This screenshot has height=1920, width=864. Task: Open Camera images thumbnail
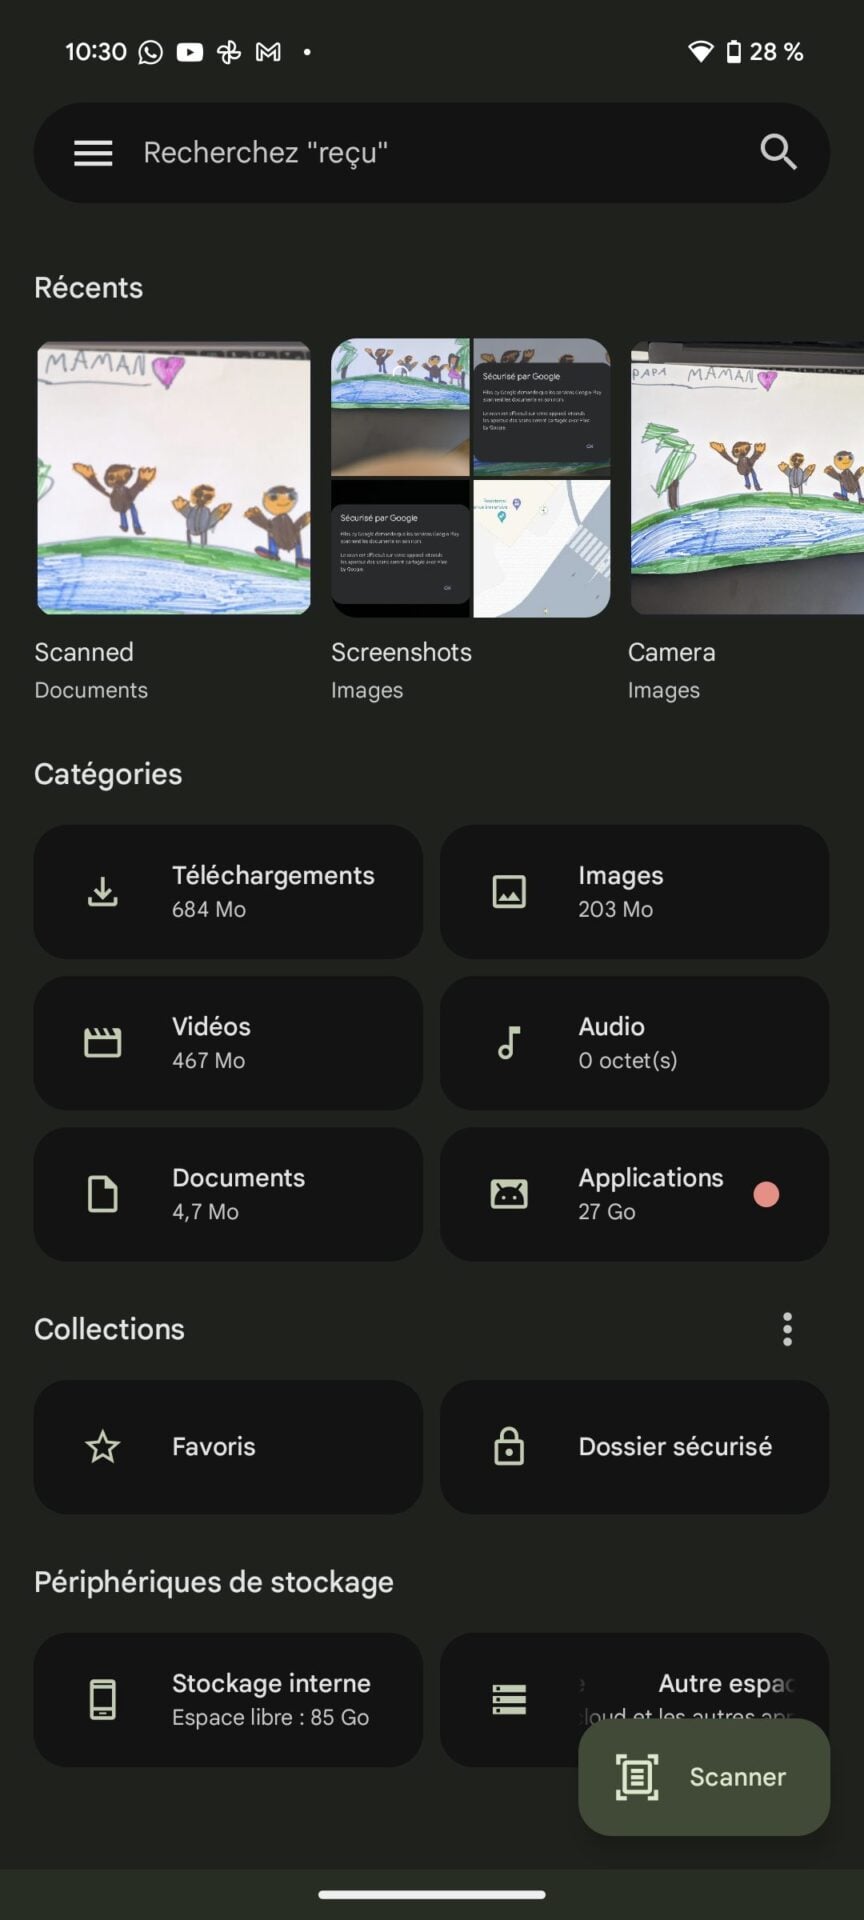coord(746,478)
